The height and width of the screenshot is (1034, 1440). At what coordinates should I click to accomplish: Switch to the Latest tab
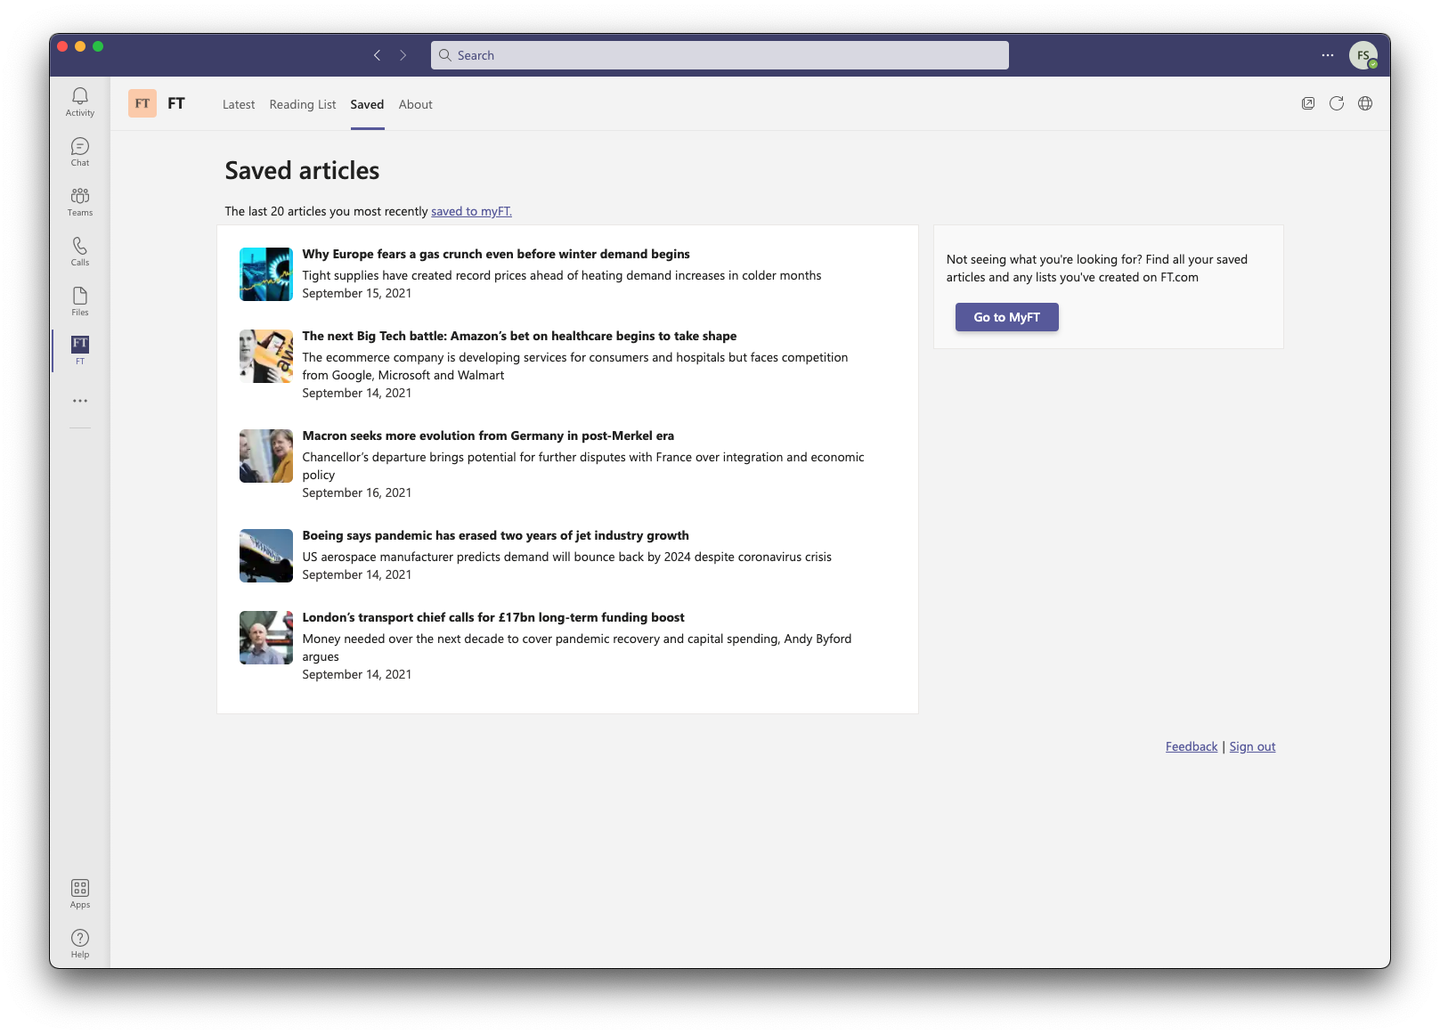238,105
